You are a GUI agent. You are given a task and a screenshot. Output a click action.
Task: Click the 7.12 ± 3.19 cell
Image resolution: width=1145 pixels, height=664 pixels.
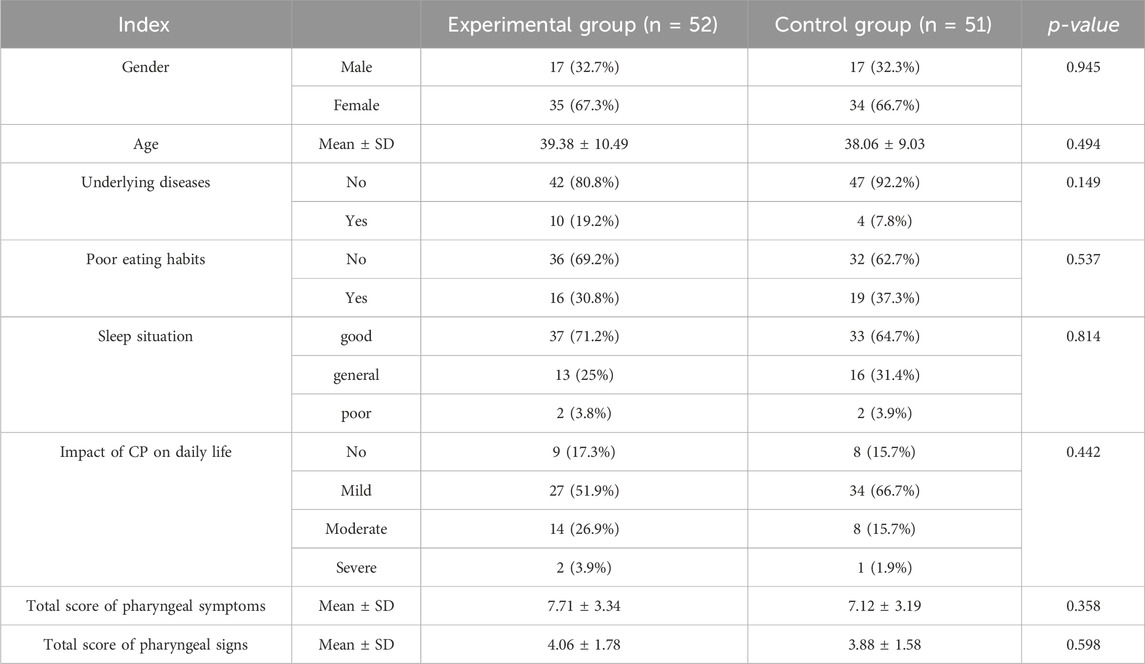[884, 606]
